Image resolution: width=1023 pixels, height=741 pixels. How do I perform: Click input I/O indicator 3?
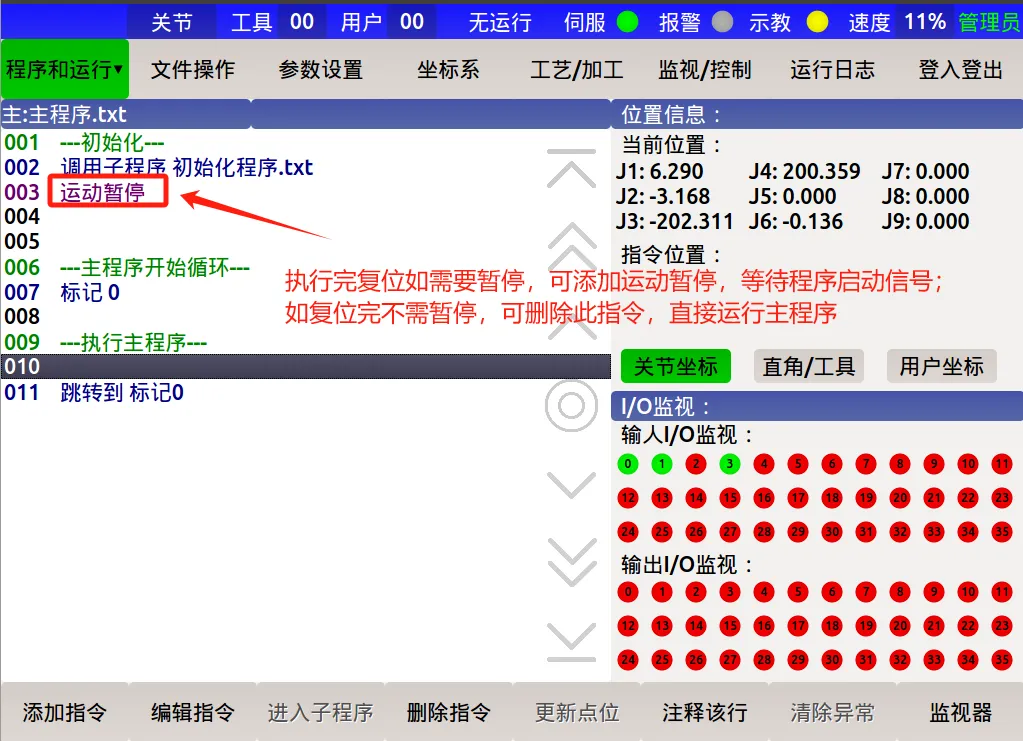(x=729, y=464)
